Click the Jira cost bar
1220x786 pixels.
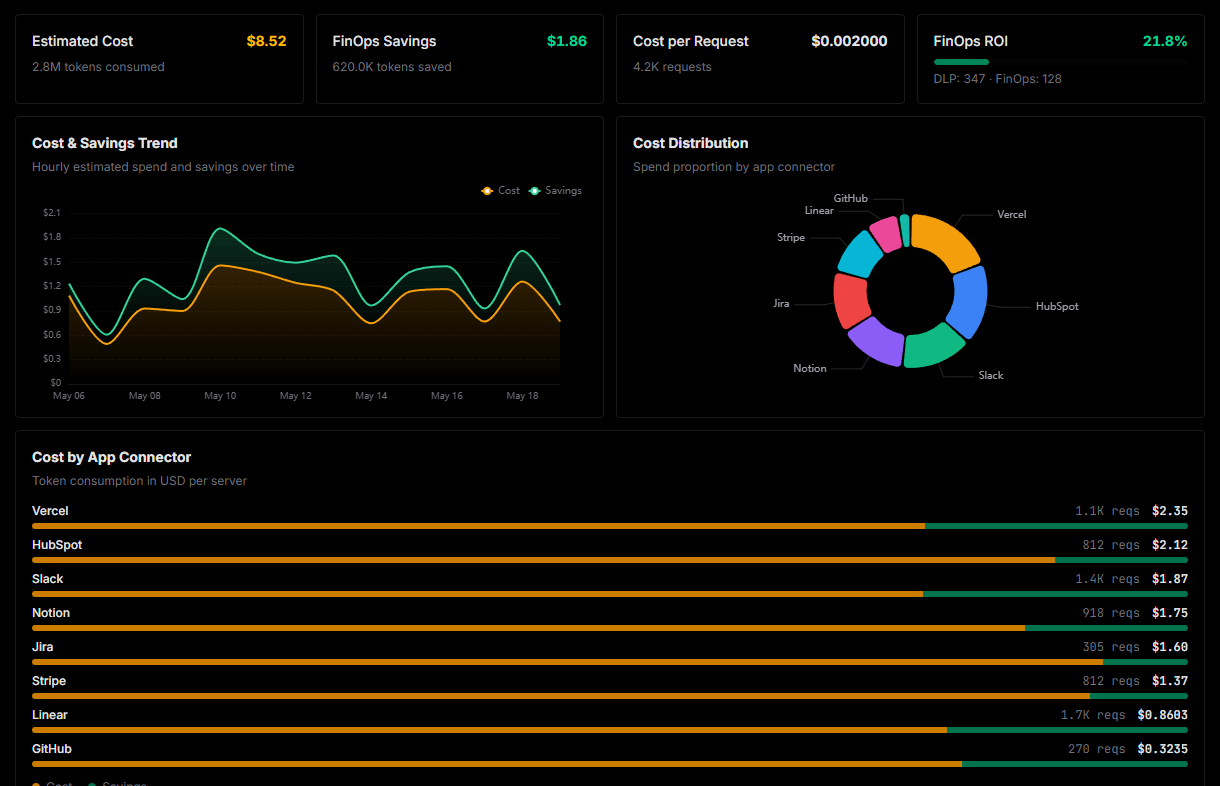tap(610, 662)
